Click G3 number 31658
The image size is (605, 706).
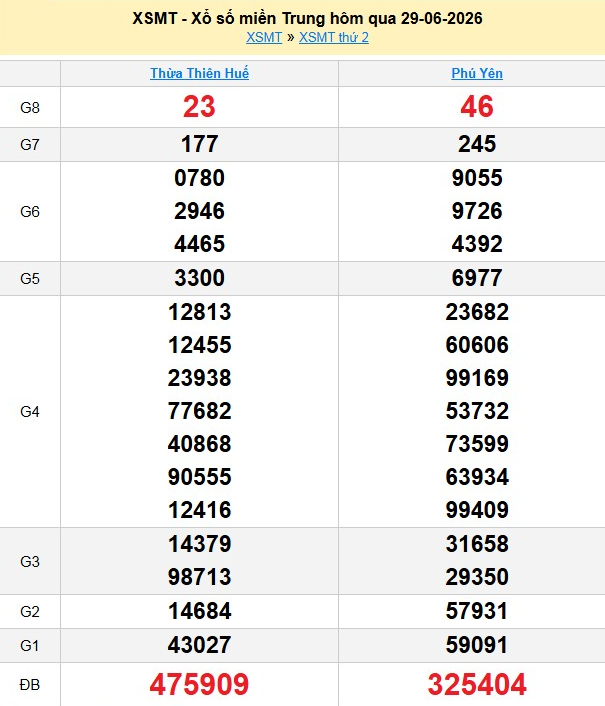(x=477, y=544)
